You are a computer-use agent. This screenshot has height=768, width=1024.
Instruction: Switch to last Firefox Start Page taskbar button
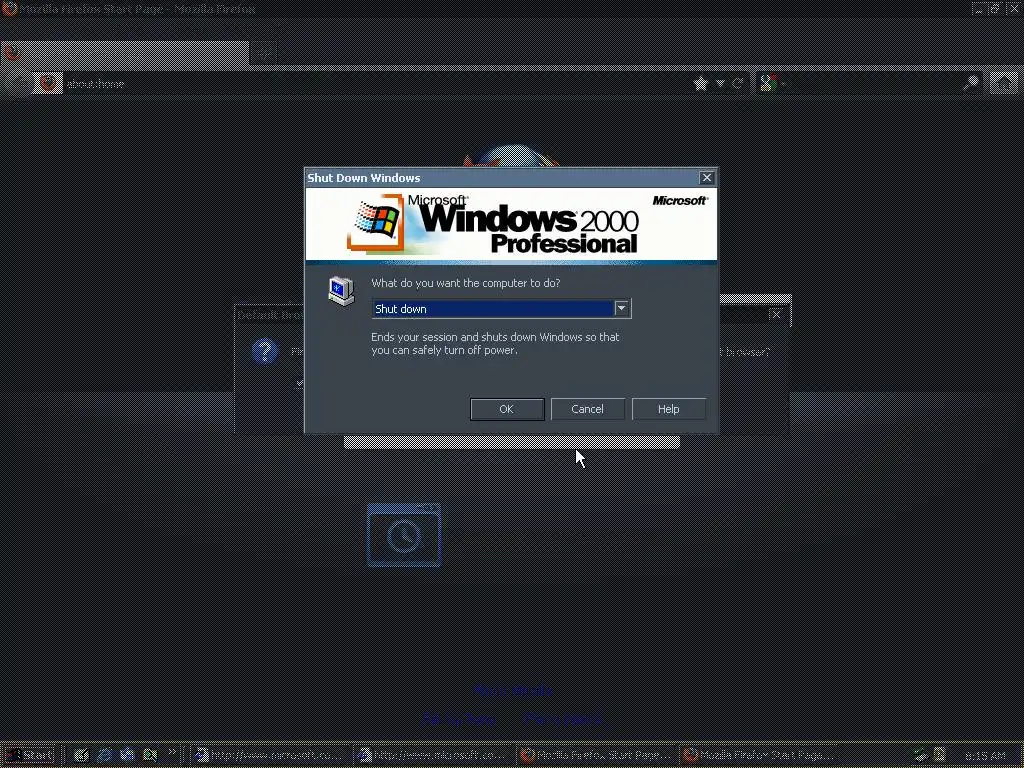pos(759,755)
